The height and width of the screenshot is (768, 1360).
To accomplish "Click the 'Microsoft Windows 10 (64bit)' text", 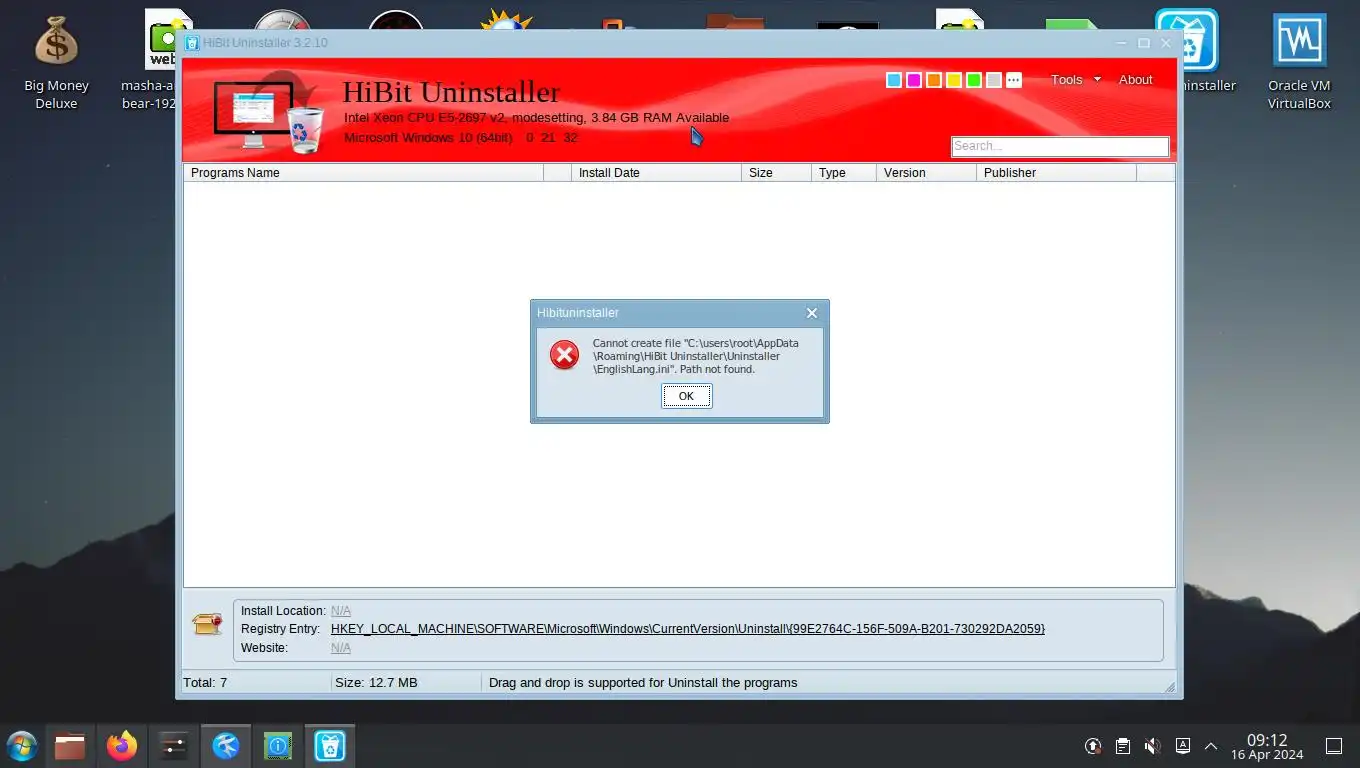I will point(428,138).
